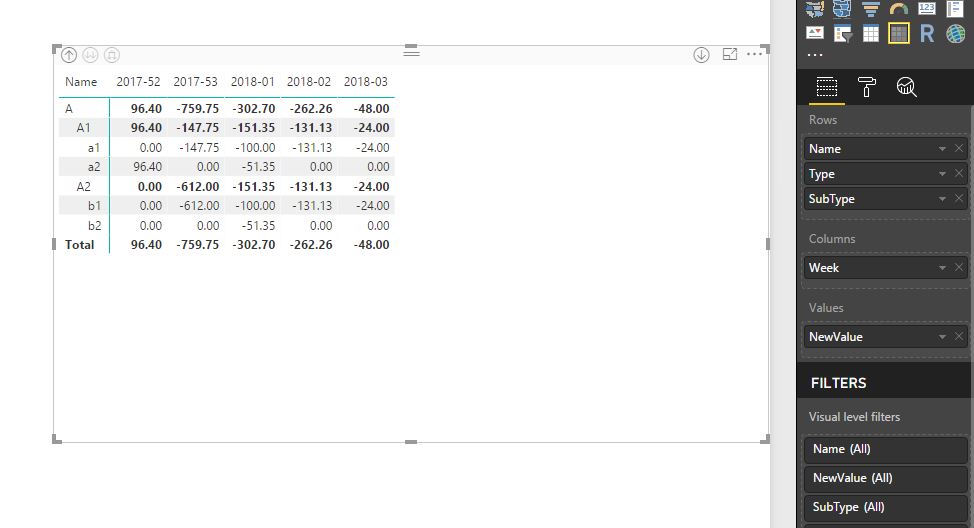Screen dimensions: 974x528
Task: Select row header A in matrix
Action: 69,109
